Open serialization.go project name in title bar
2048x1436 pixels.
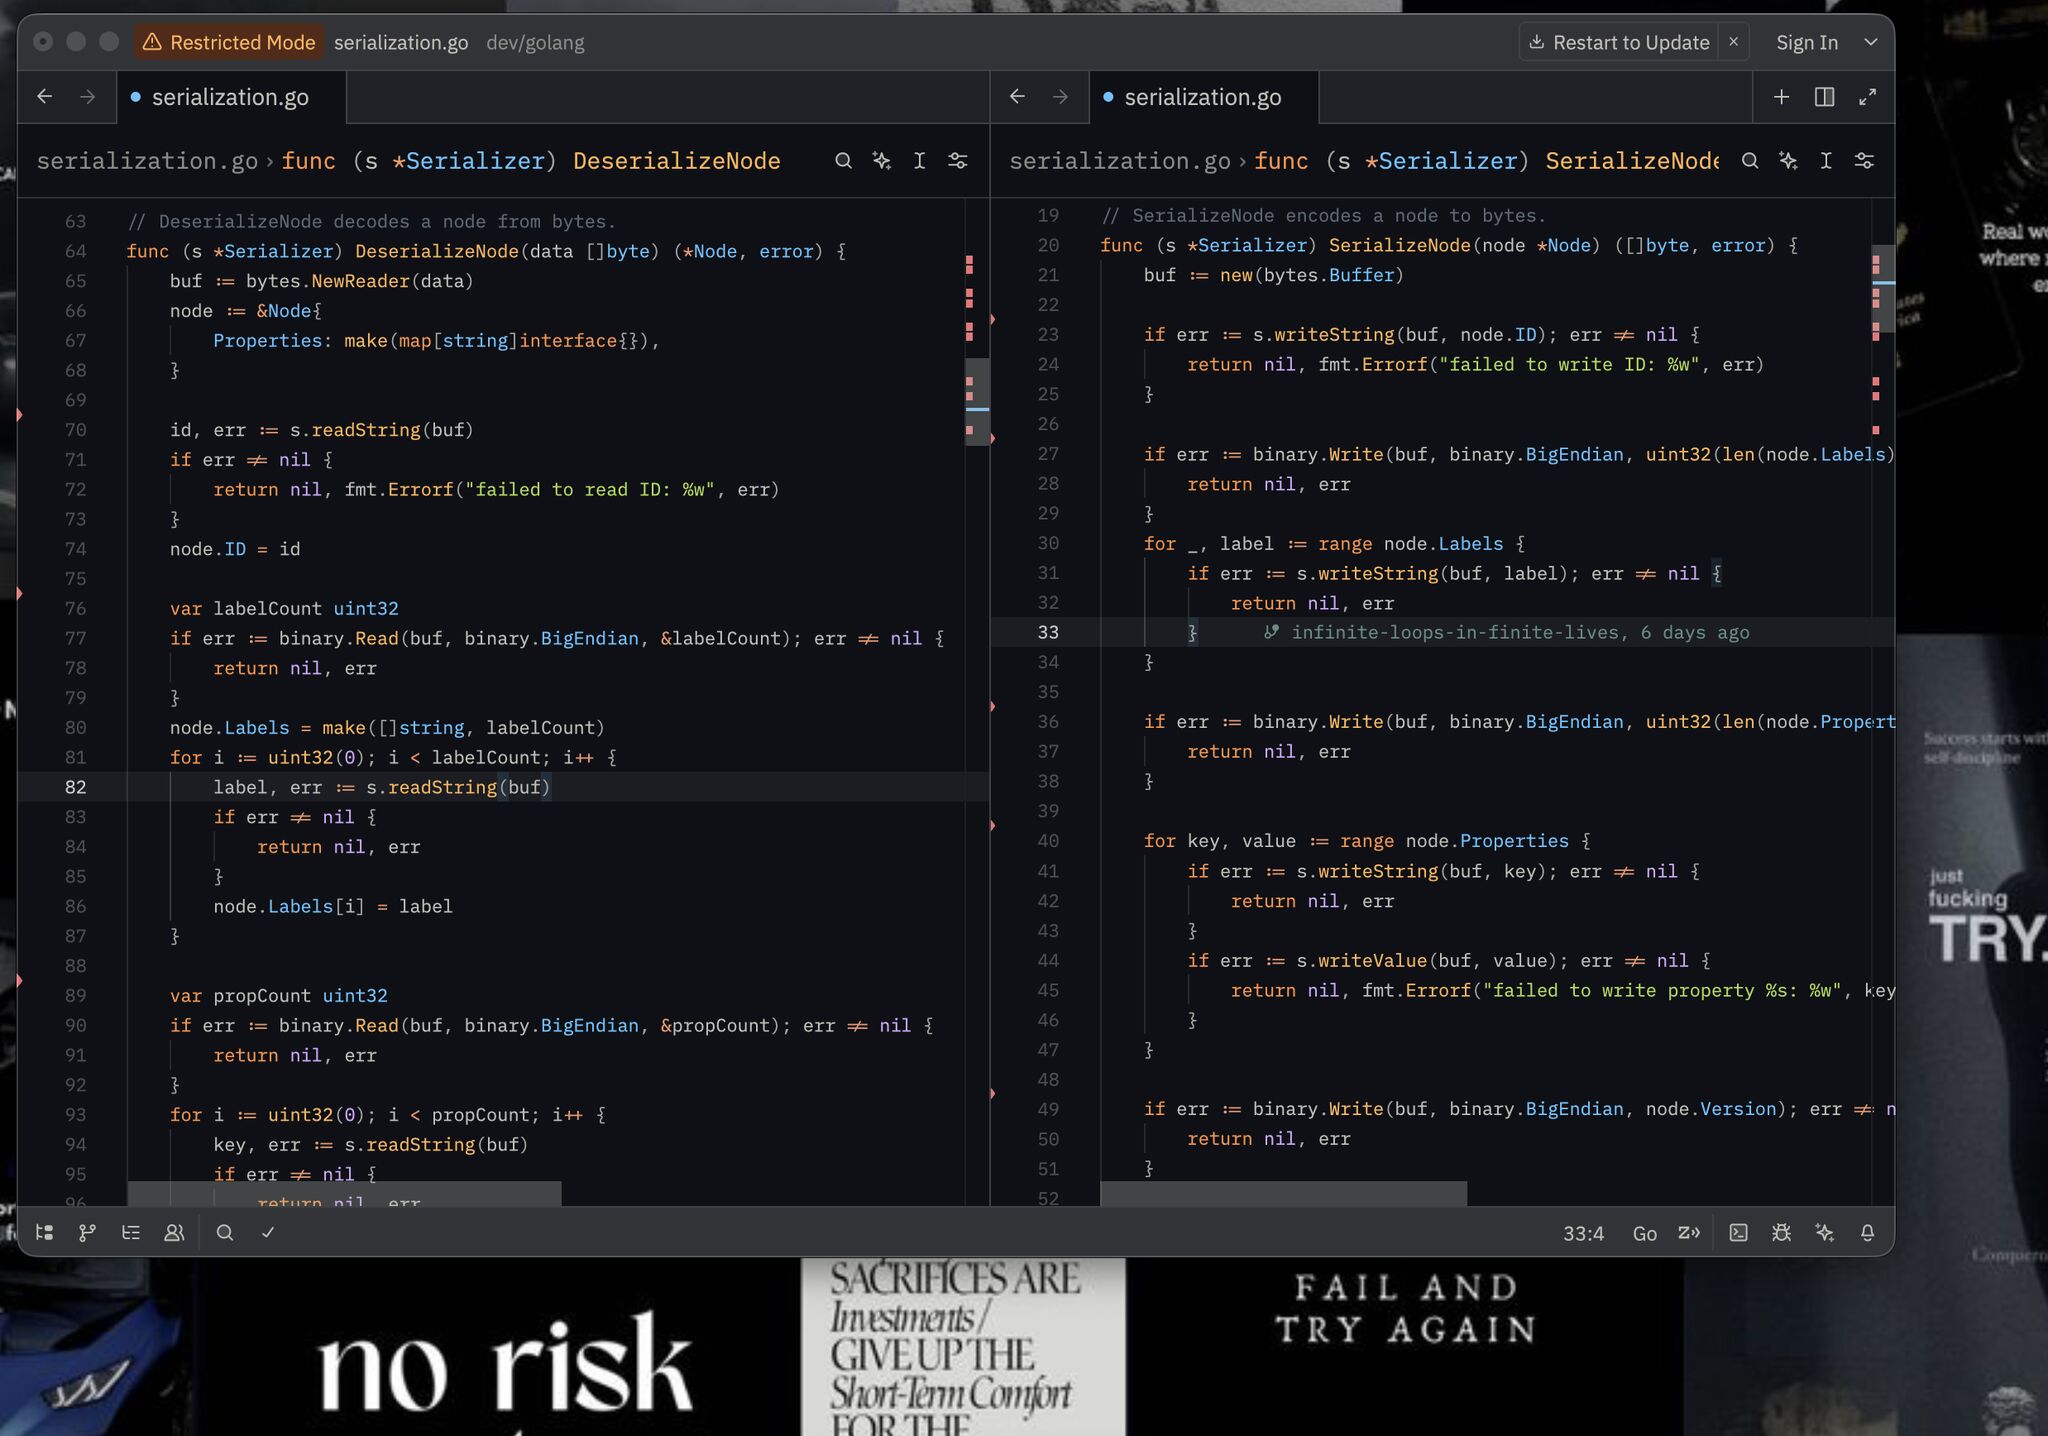click(x=401, y=43)
